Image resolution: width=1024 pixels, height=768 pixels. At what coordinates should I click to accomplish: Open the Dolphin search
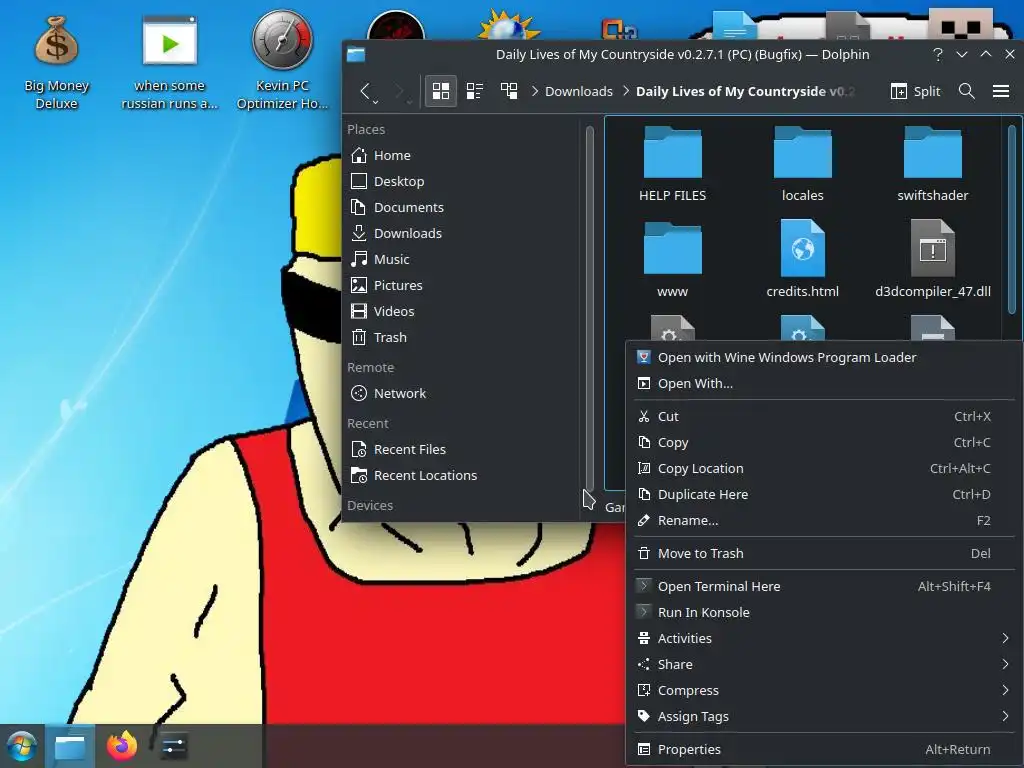pyautogui.click(x=967, y=91)
